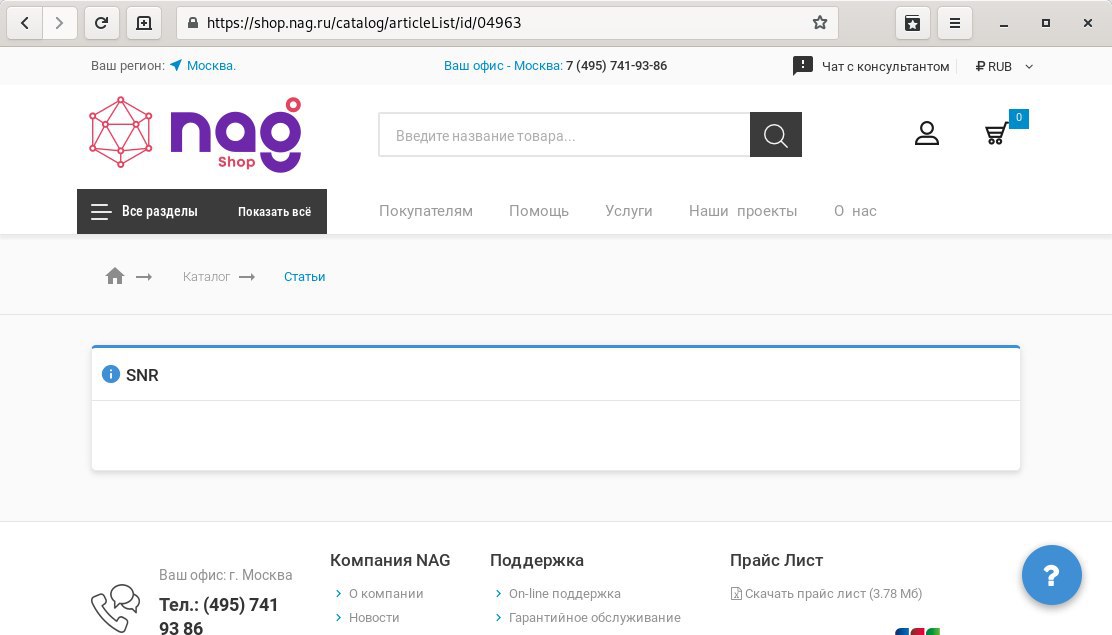This screenshot has height=635, width=1112.
Task: Open the Услуги menu
Action: tap(628, 211)
